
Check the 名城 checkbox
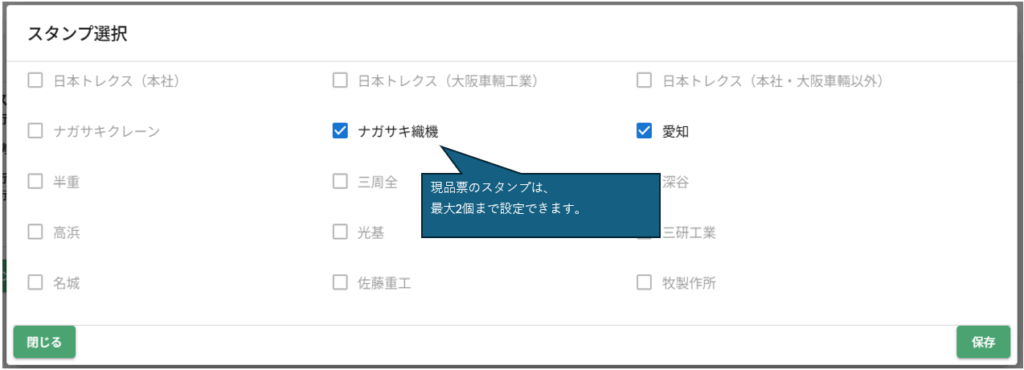35,283
